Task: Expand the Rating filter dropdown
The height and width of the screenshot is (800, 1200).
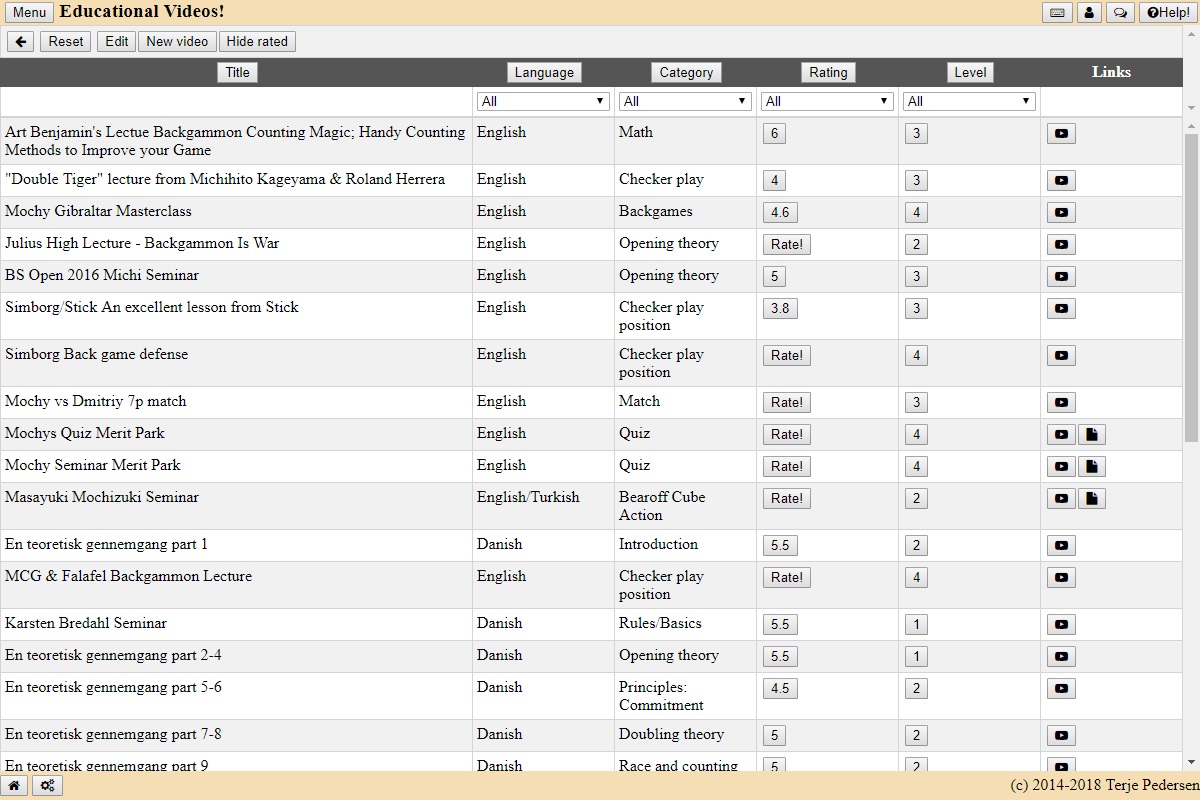Action: click(x=827, y=101)
